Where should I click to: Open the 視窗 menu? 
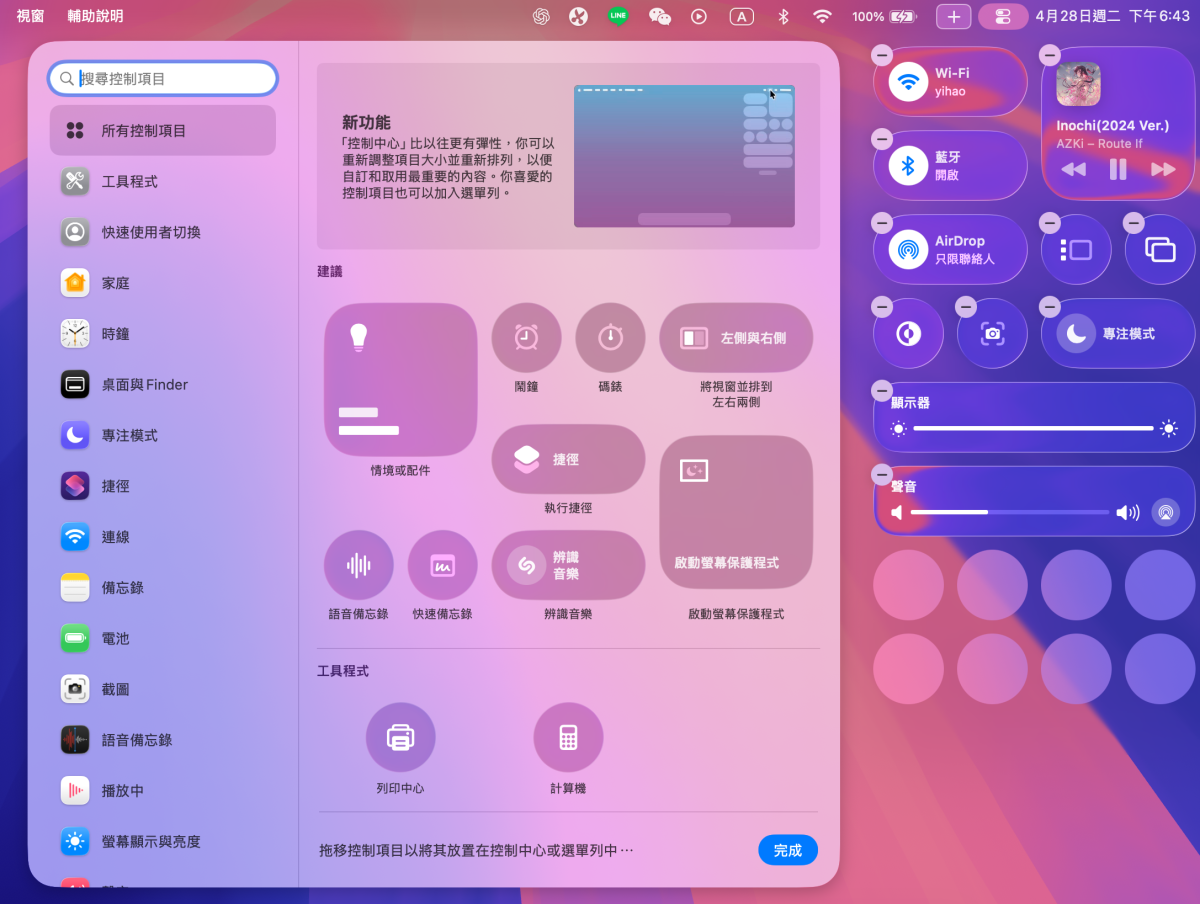pyautogui.click(x=30, y=16)
